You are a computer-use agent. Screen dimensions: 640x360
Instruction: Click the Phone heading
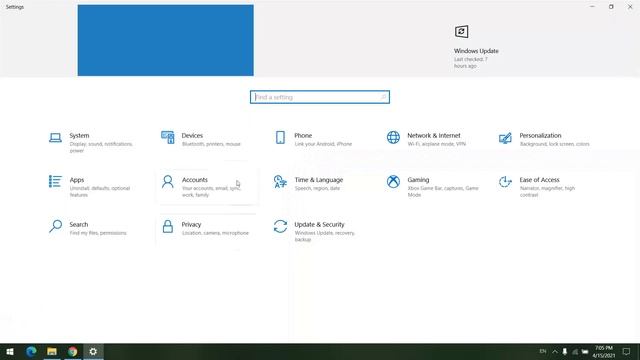coord(303,136)
